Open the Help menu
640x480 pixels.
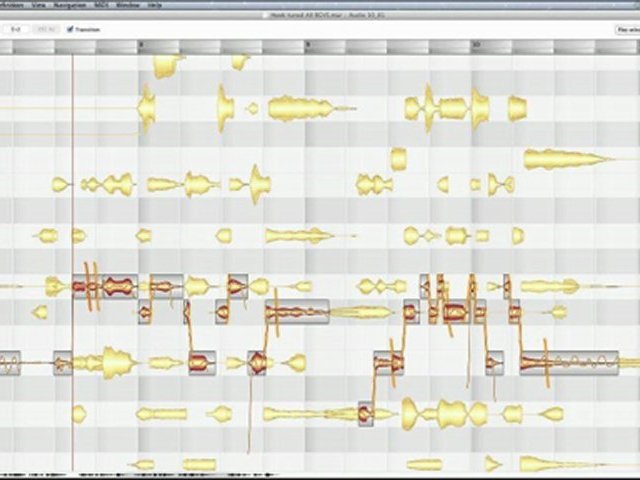155,5
